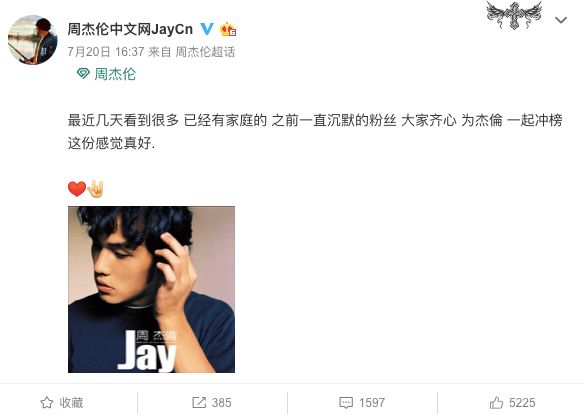Image resolution: width=584 pixels, height=419 pixels.
Task: Click the star favorite icon
Action: (47, 403)
